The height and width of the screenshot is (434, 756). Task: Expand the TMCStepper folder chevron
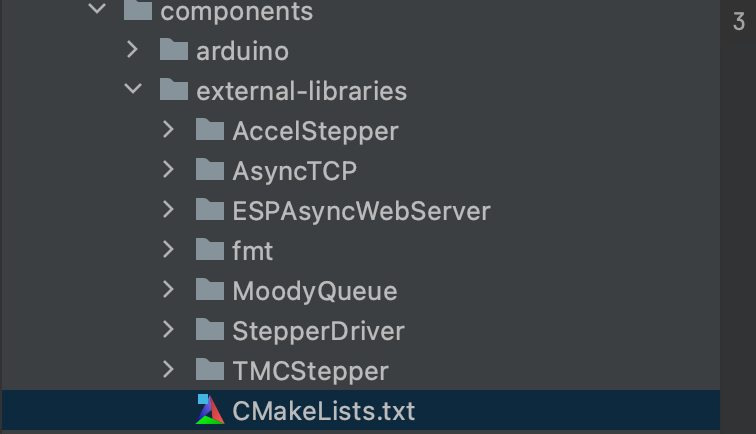[168, 369]
